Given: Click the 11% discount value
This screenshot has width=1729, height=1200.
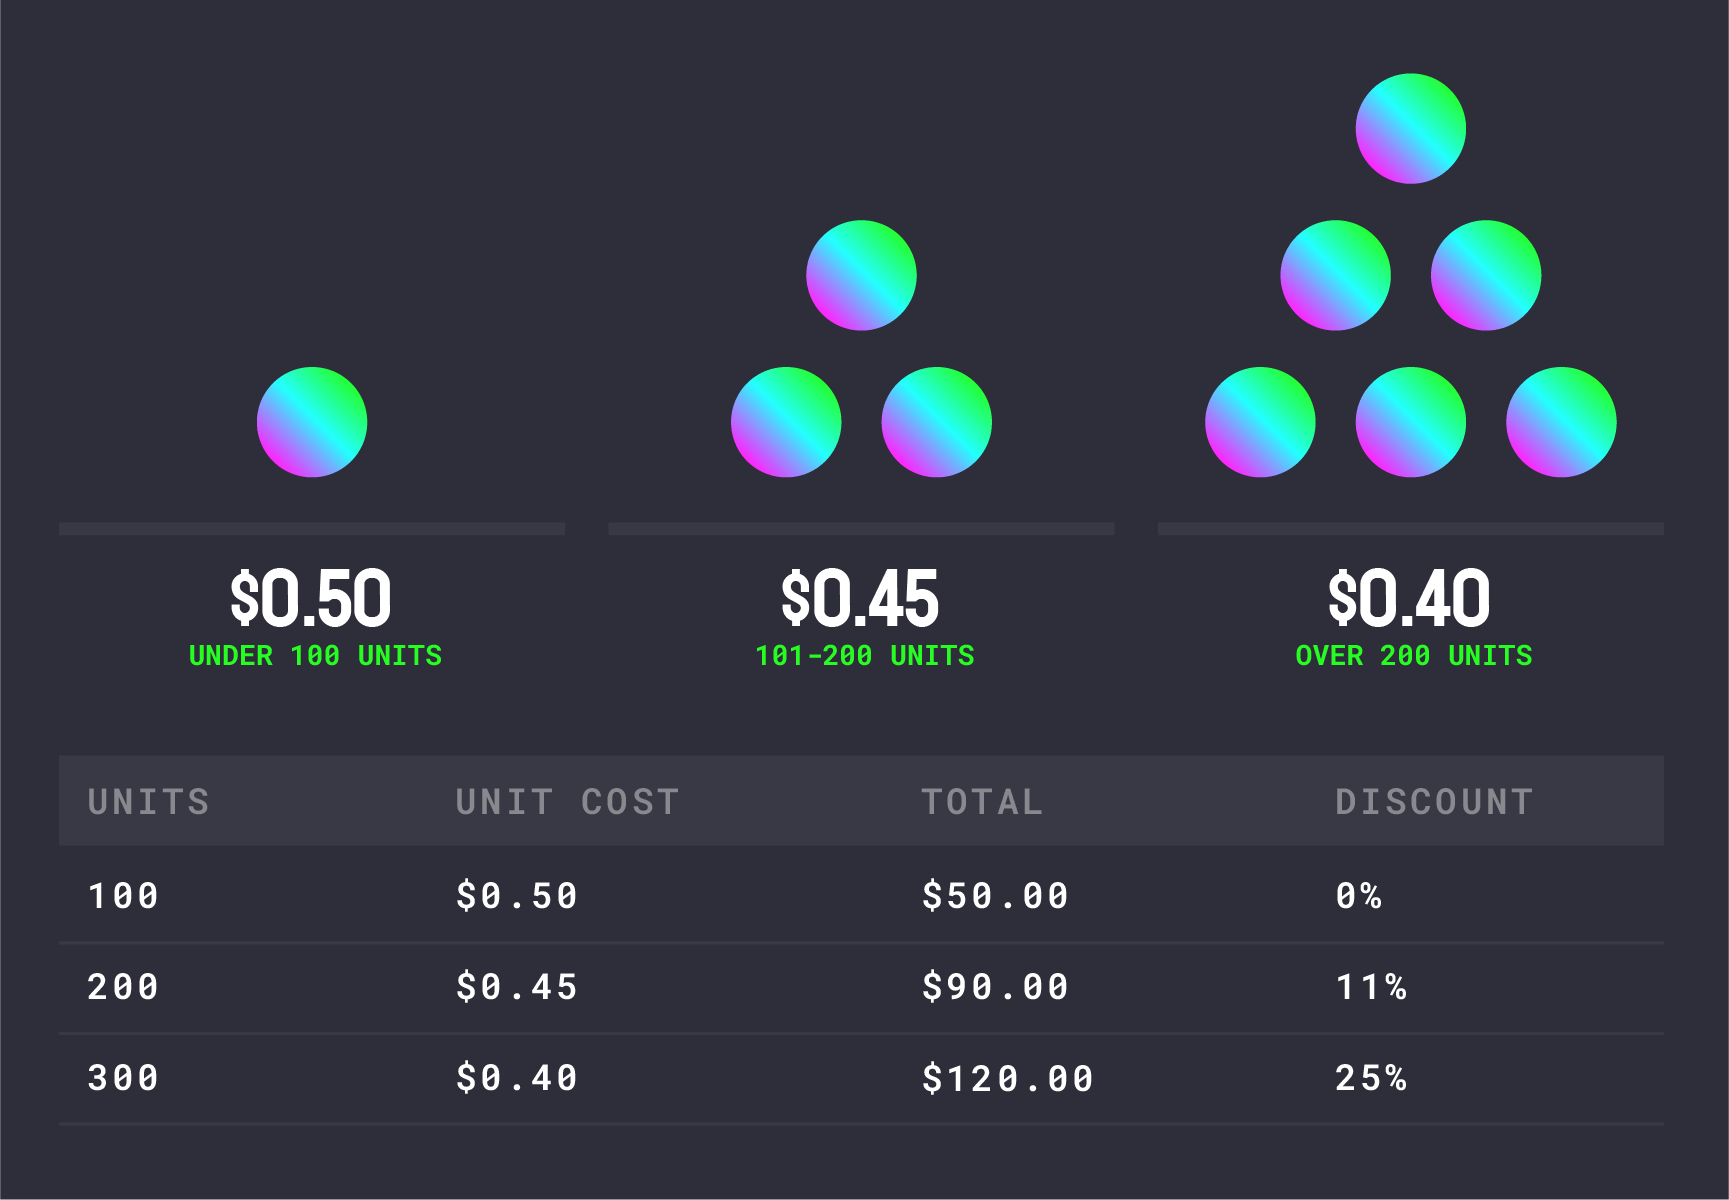Looking at the screenshot, I should click(x=1371, y=988).
